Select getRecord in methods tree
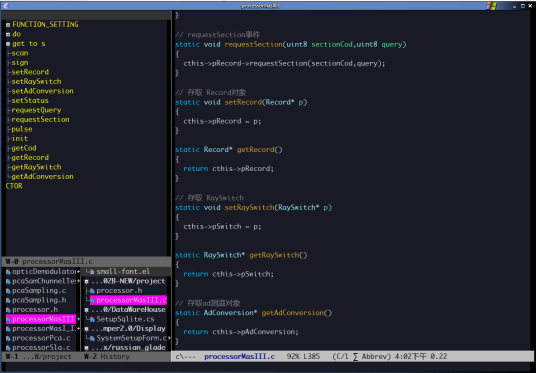 pyautogui.click(x=30, y=158)
